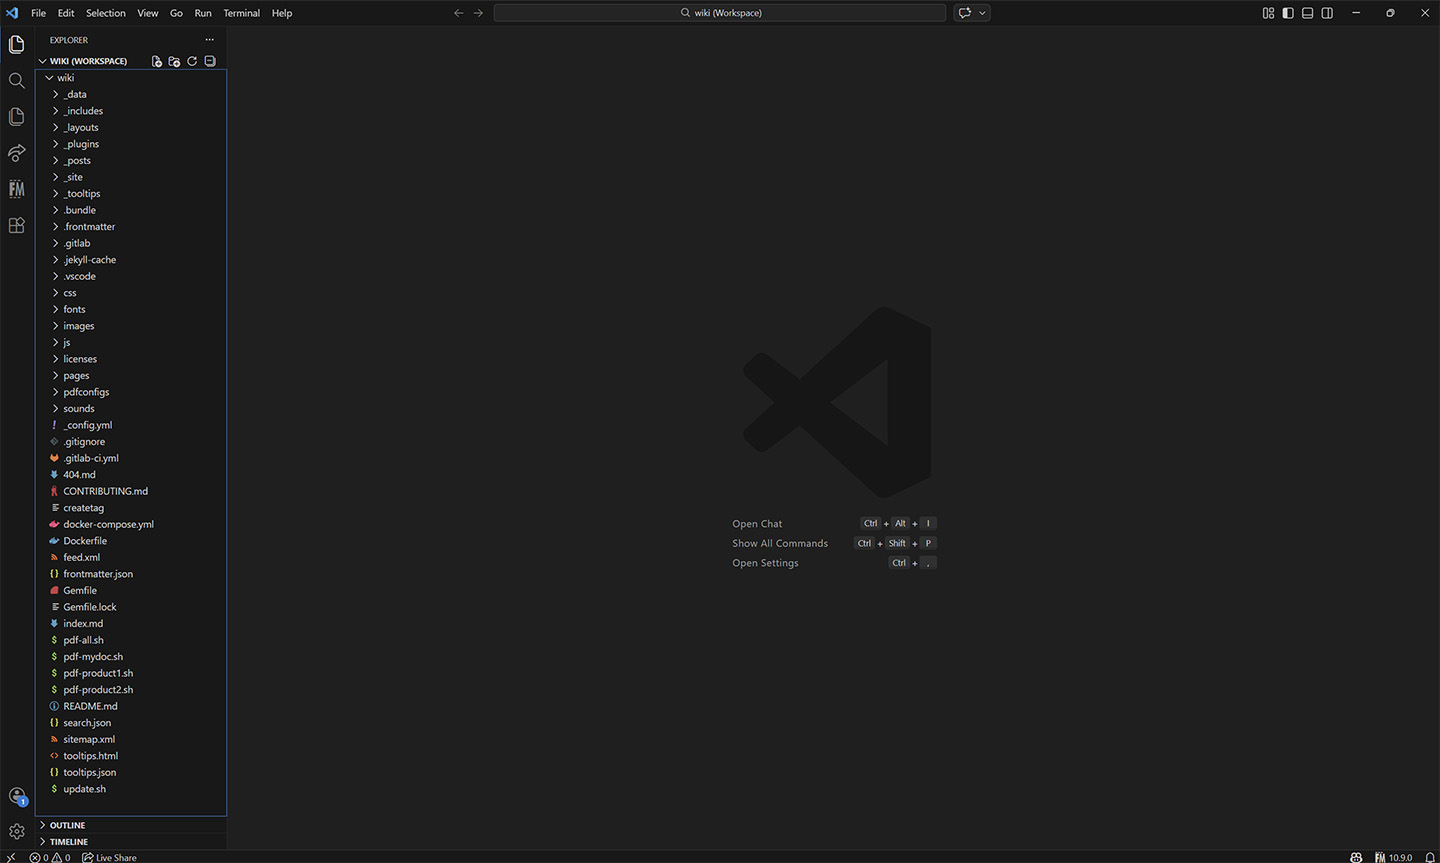Open the Front Matter (FM) panel
Image resolution: width=1440 pixels, height=863 pixels.
pos(17,189)
